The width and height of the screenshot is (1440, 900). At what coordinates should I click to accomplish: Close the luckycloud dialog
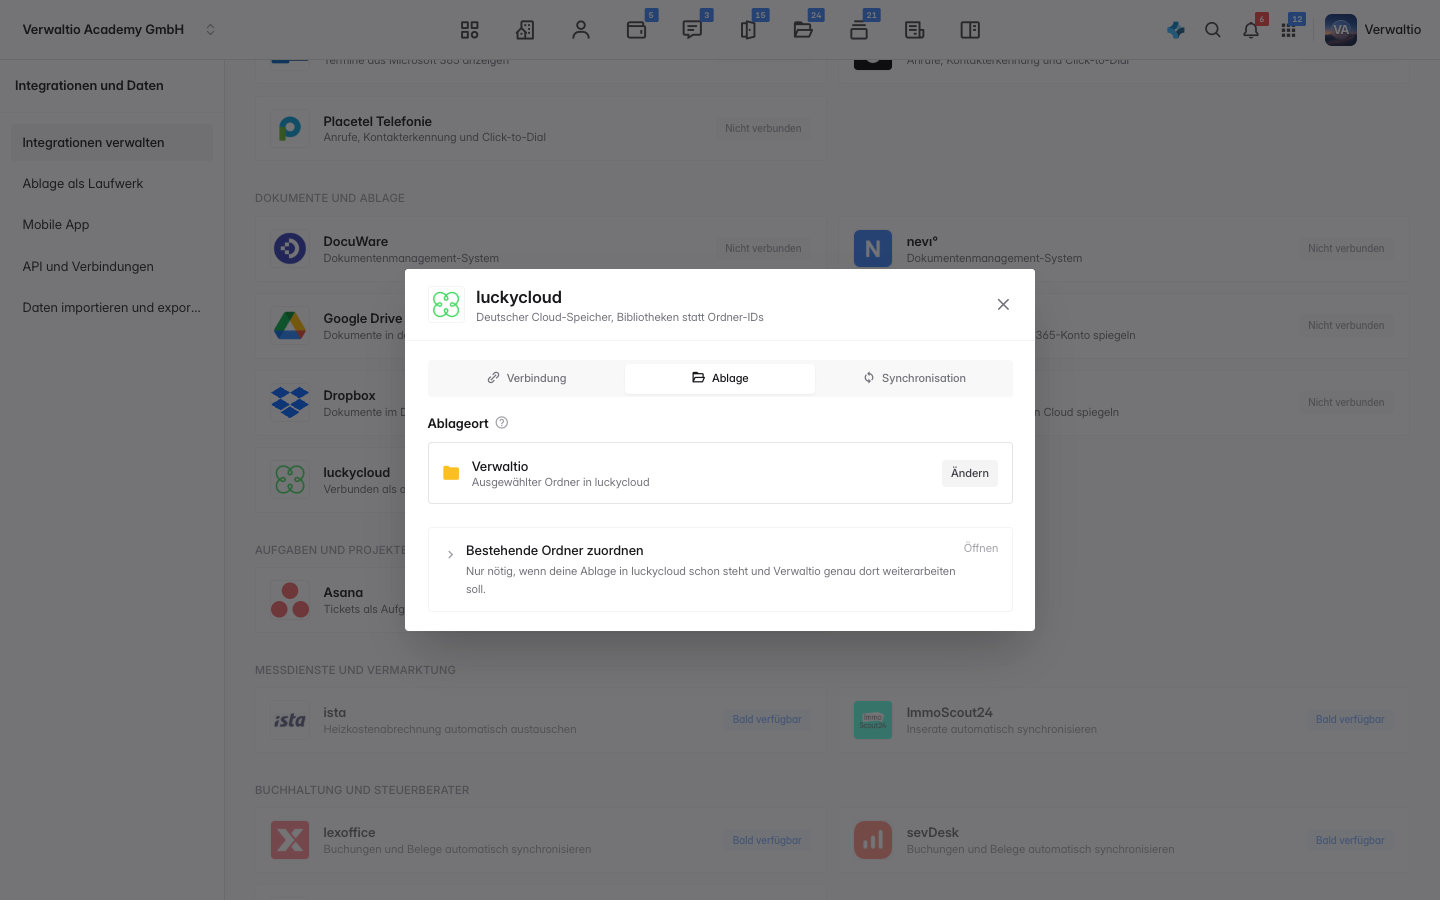1003,305
